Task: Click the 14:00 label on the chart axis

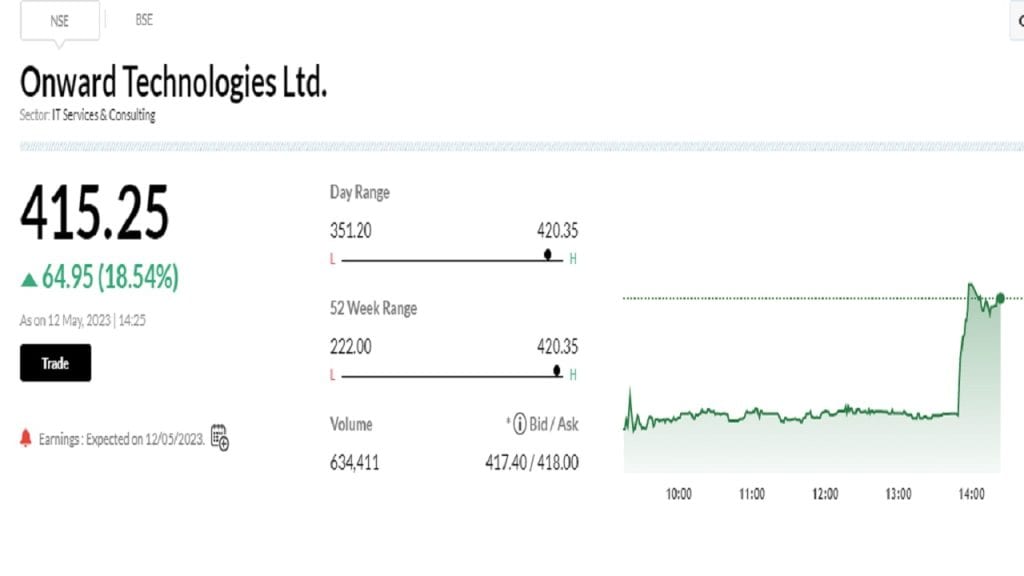Action: [971, 494]
